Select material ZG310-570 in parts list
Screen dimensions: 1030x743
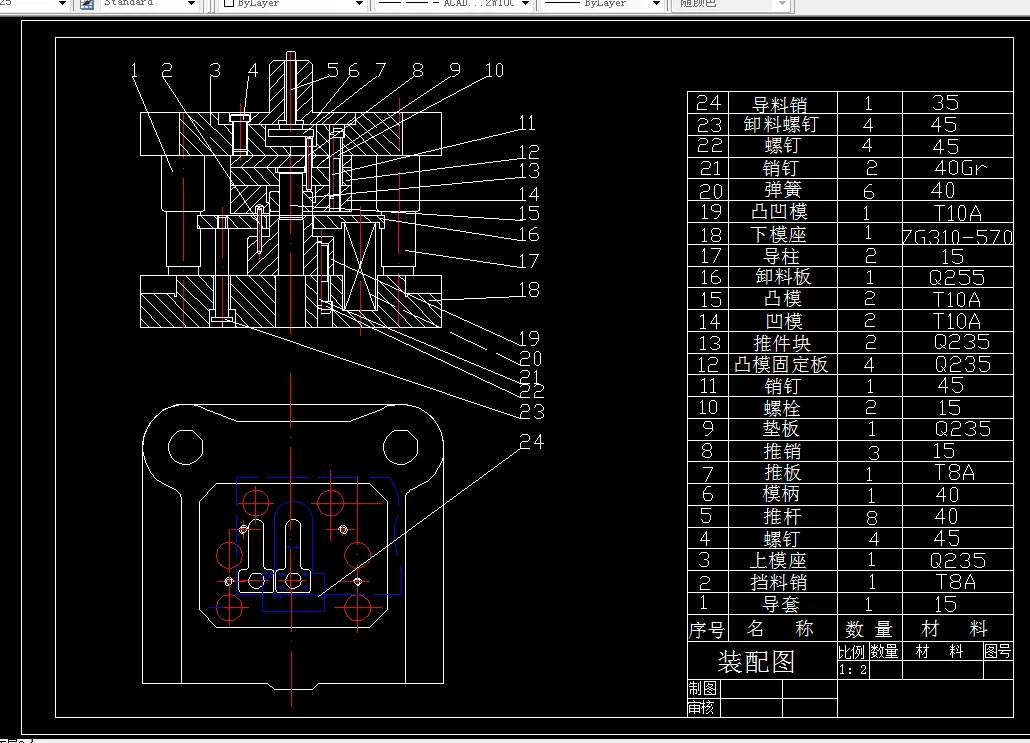click(x=958, y=236)
